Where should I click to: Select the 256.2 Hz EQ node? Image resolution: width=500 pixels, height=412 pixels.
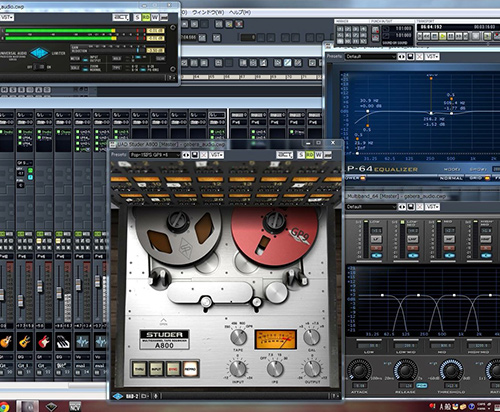pyautogui.click(x=431, y=113)
